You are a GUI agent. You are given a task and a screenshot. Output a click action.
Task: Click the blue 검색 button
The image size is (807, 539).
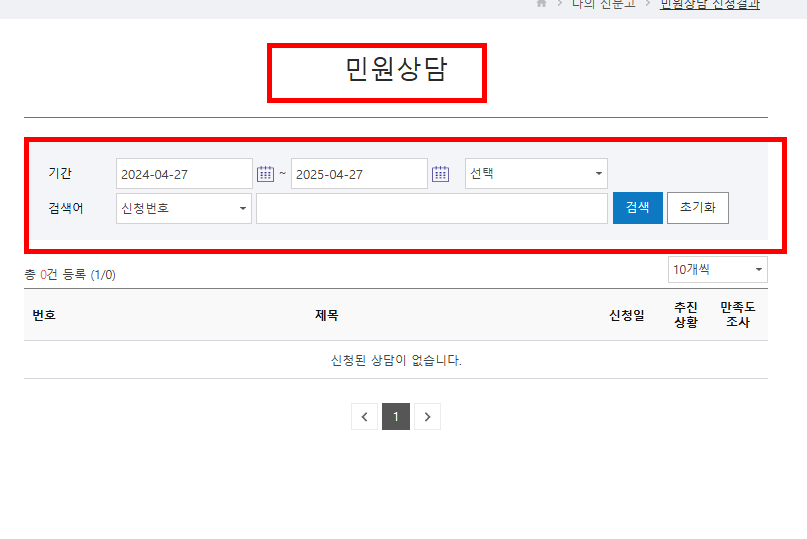(638, 207)
